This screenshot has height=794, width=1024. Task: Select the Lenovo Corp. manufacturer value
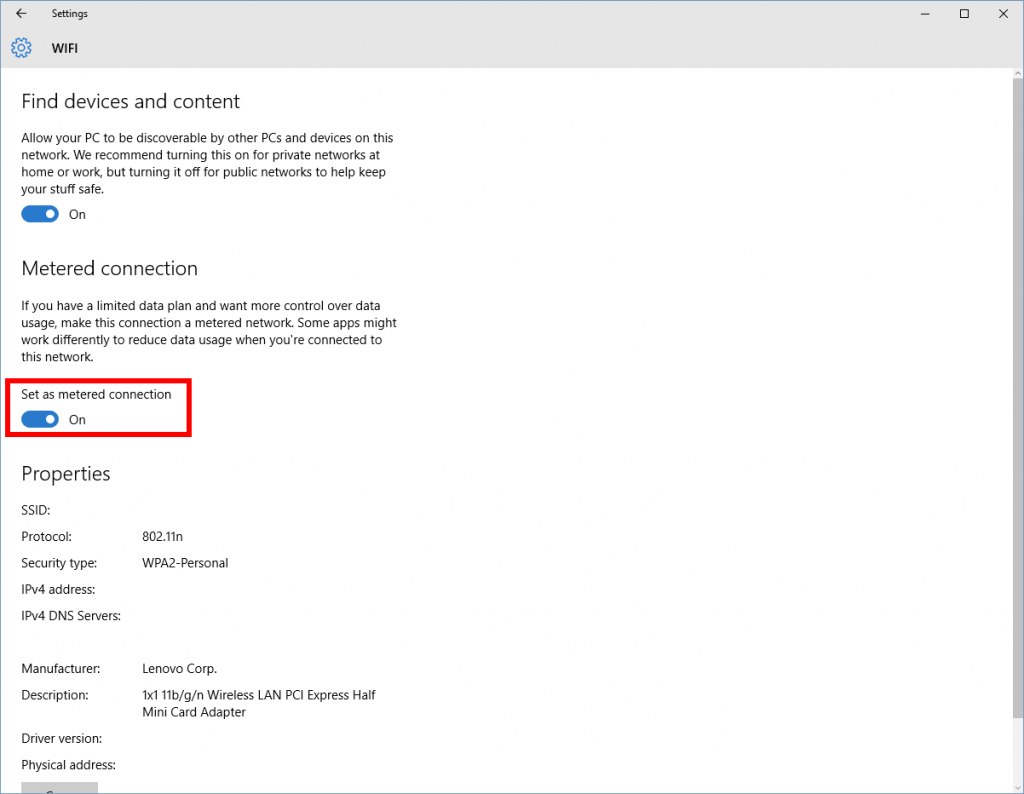click(x=180, y=669)
